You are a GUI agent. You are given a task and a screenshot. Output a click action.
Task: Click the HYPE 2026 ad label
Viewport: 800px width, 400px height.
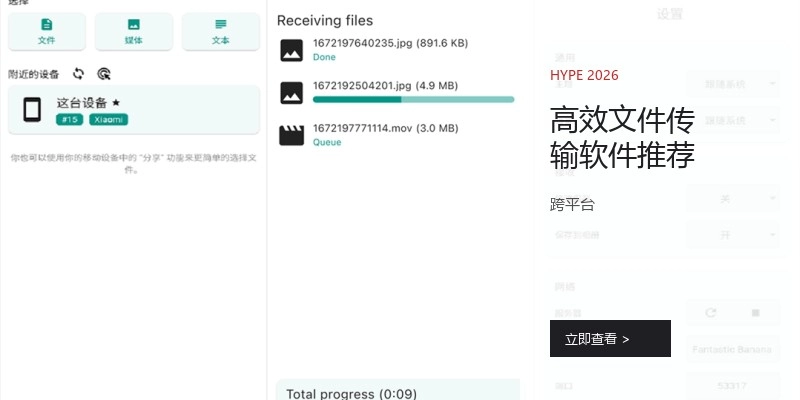[584, 76]
